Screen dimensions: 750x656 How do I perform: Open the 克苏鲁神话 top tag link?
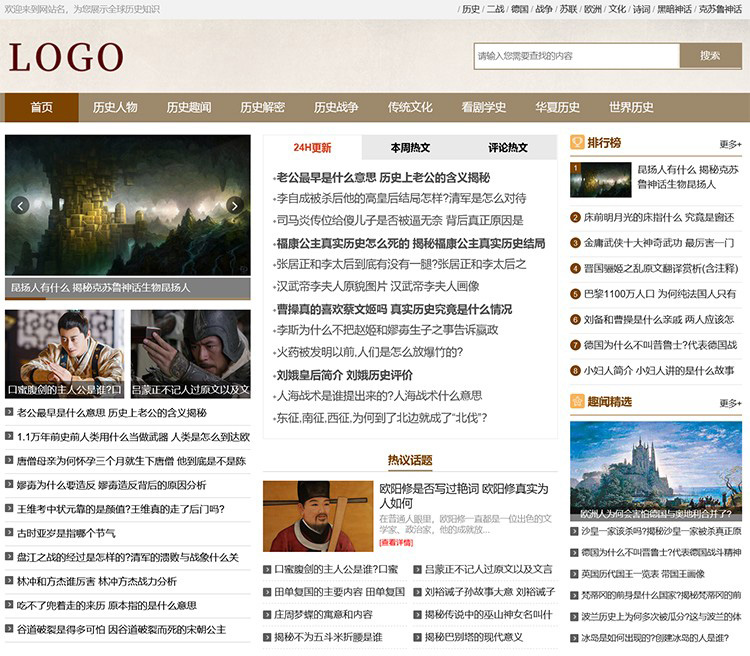(x=720, y=9)
